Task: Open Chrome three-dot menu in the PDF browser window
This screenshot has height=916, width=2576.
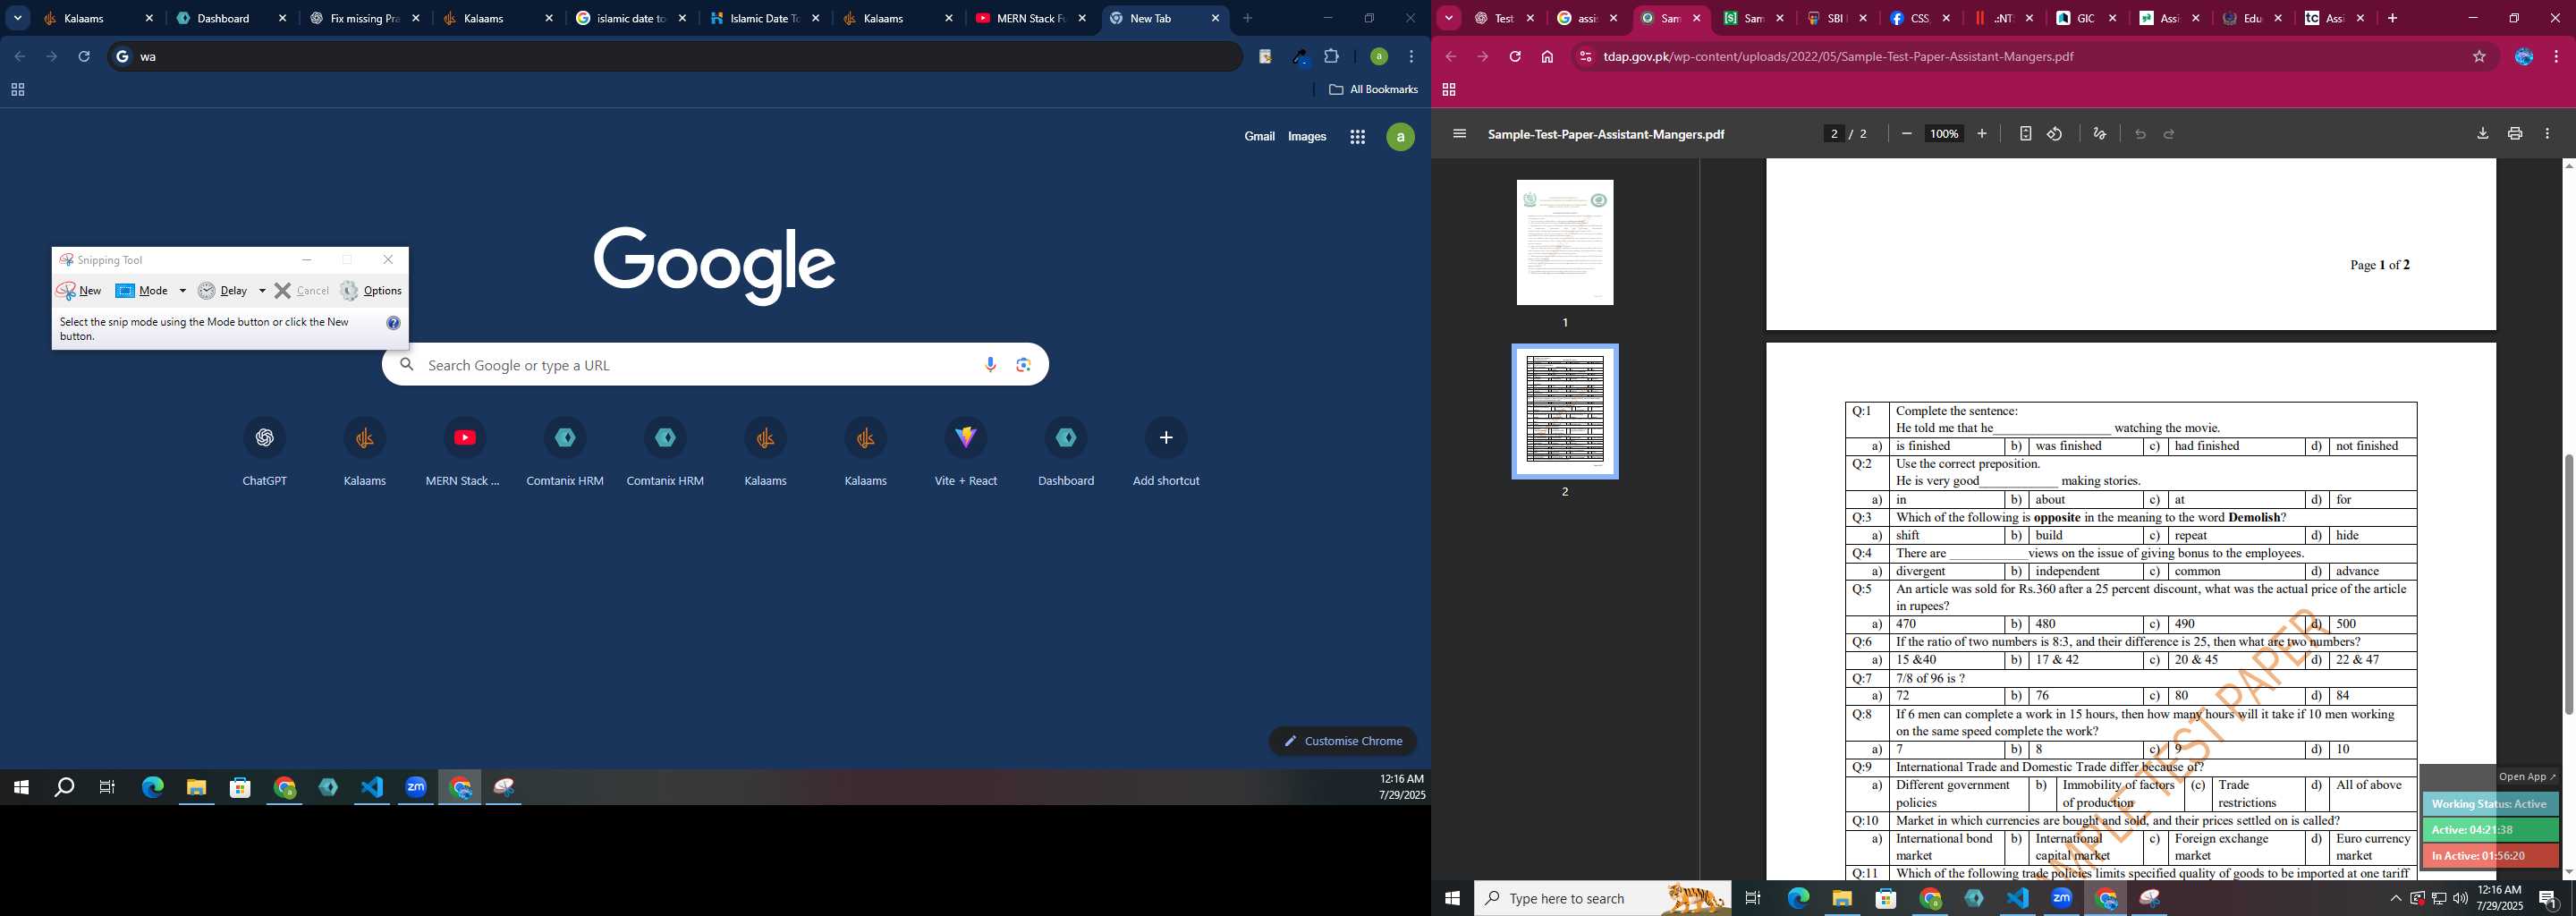Action: pyautogui.click(x=2556, y=57)
